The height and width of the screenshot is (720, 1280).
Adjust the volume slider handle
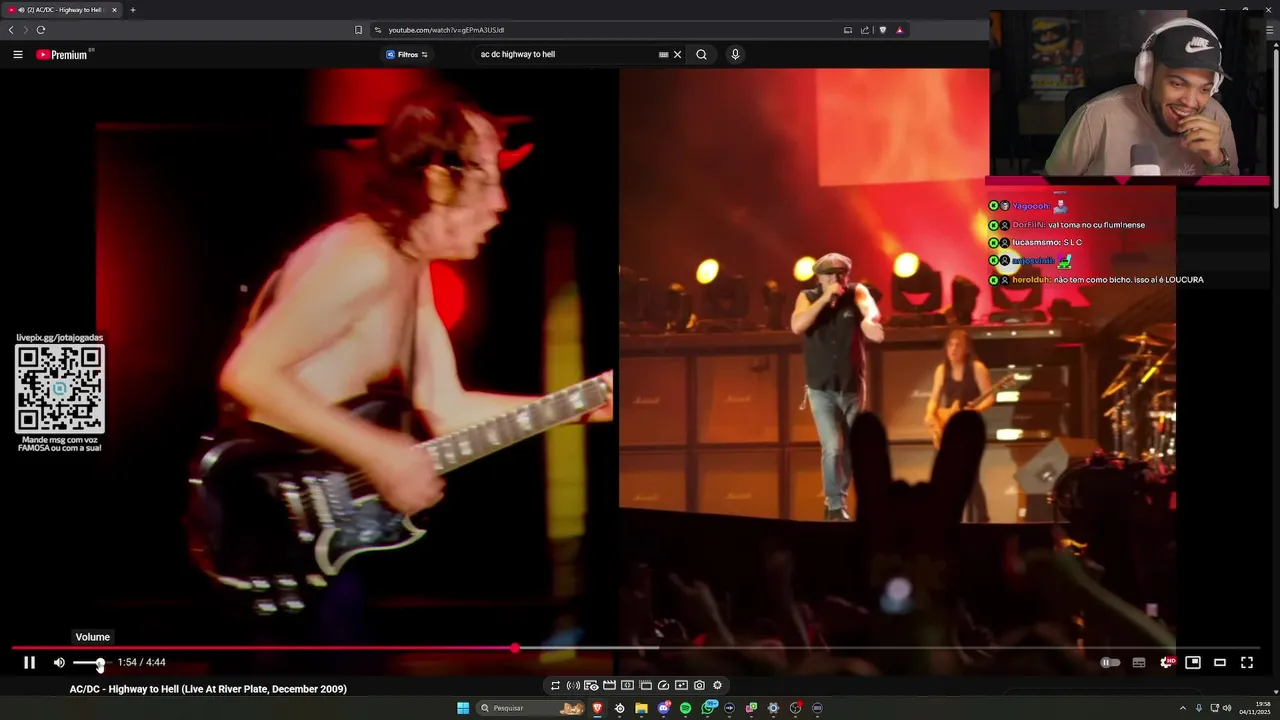point(100,663)
